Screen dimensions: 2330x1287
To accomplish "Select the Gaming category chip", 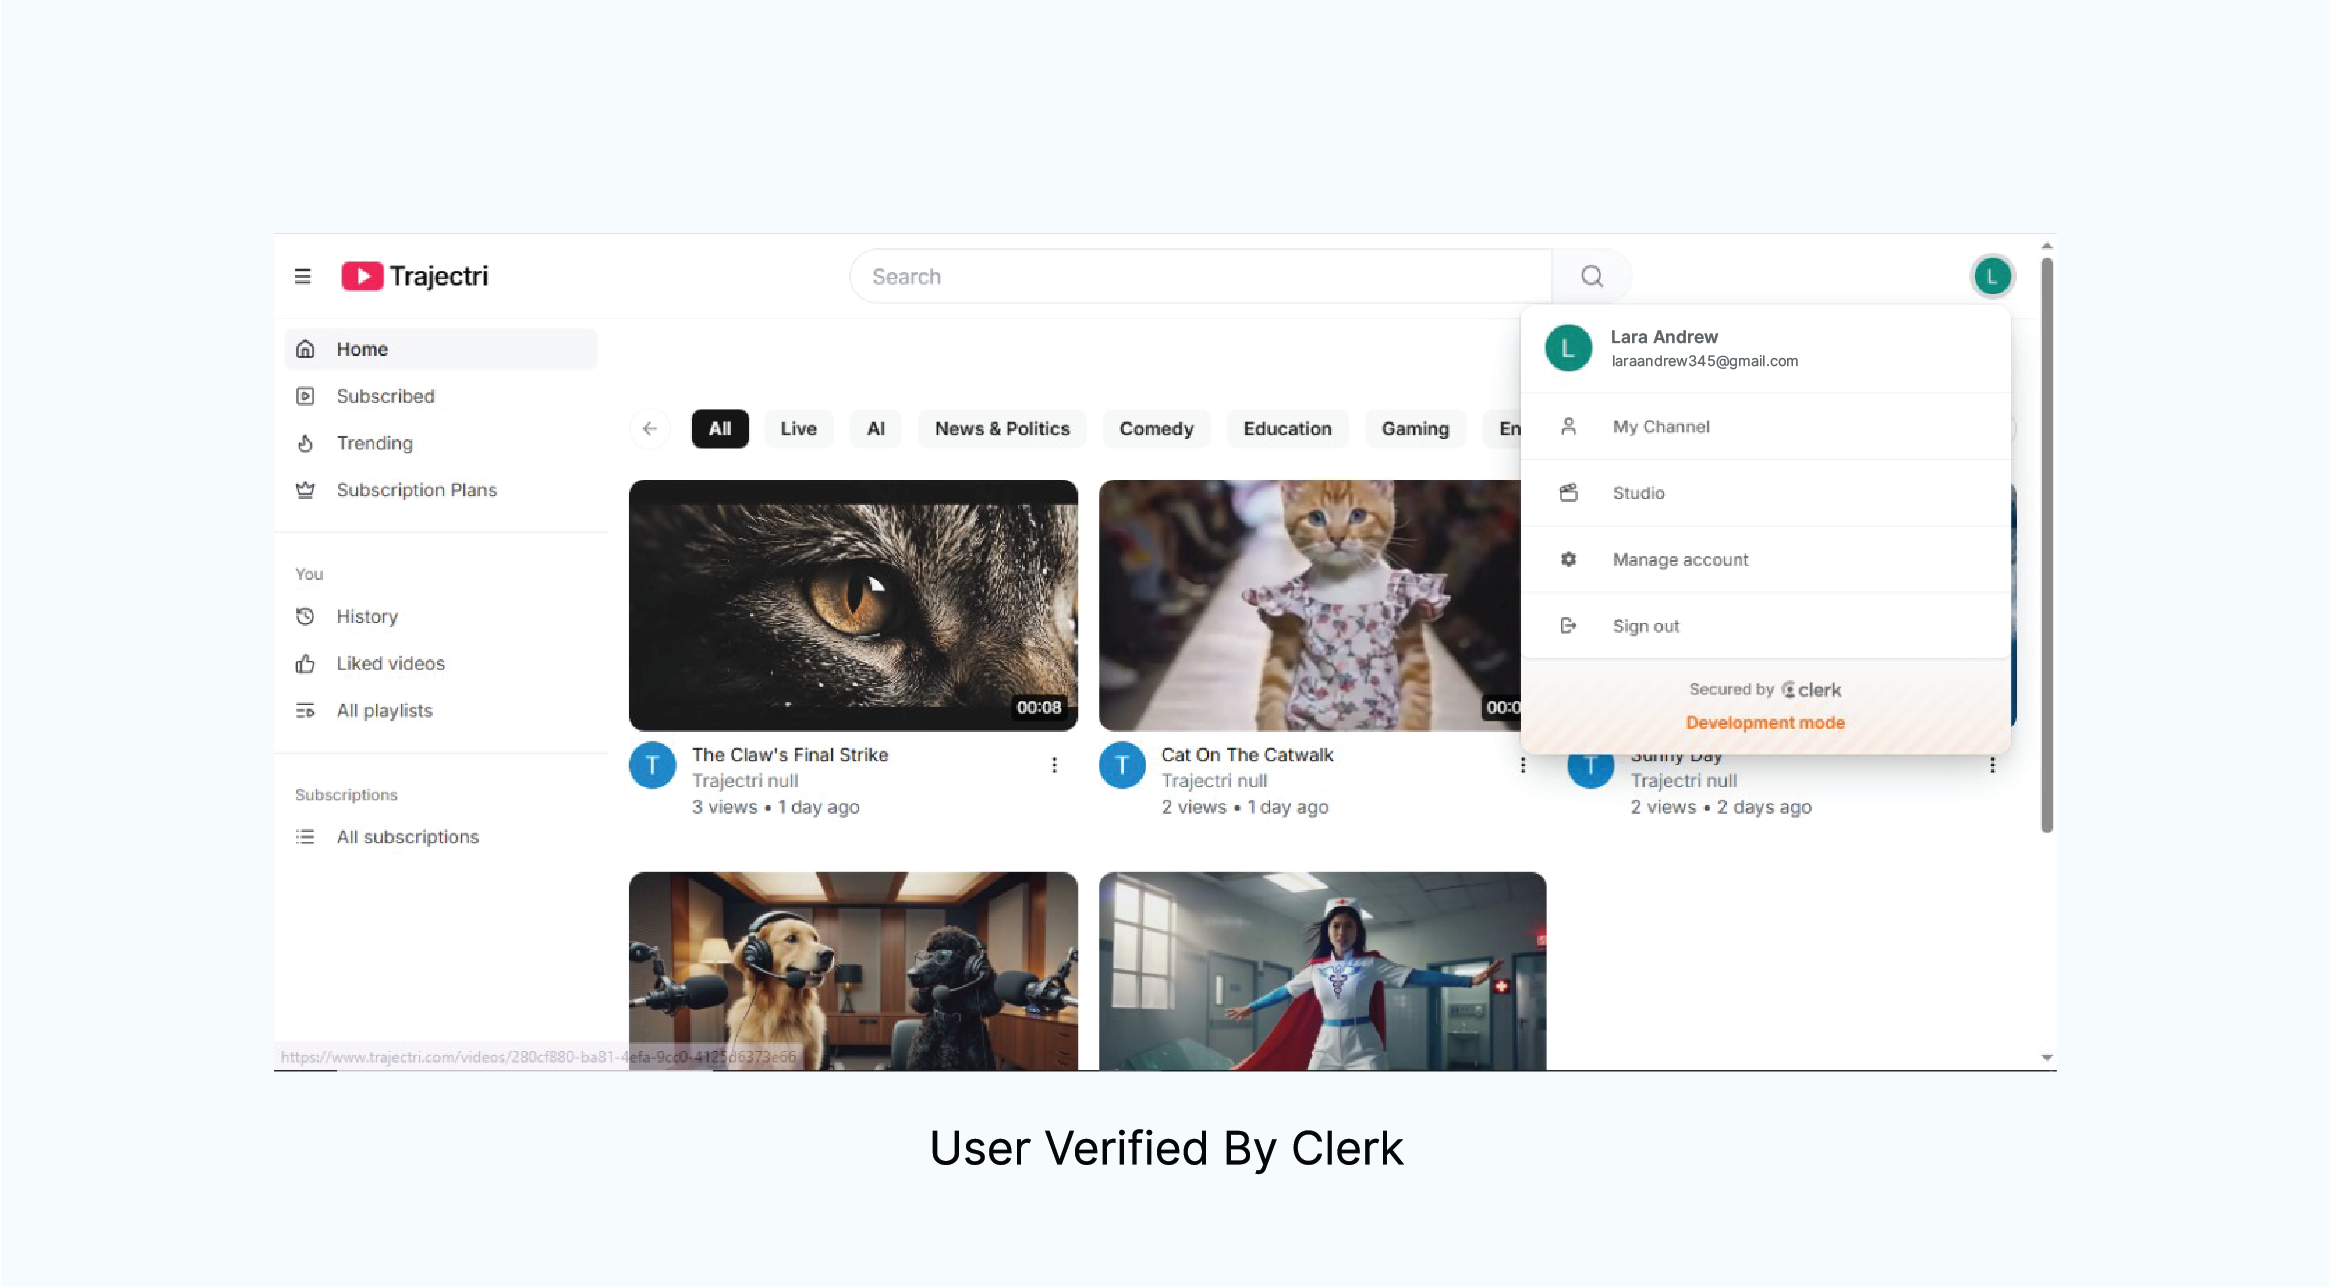I will click(1414, 429).
